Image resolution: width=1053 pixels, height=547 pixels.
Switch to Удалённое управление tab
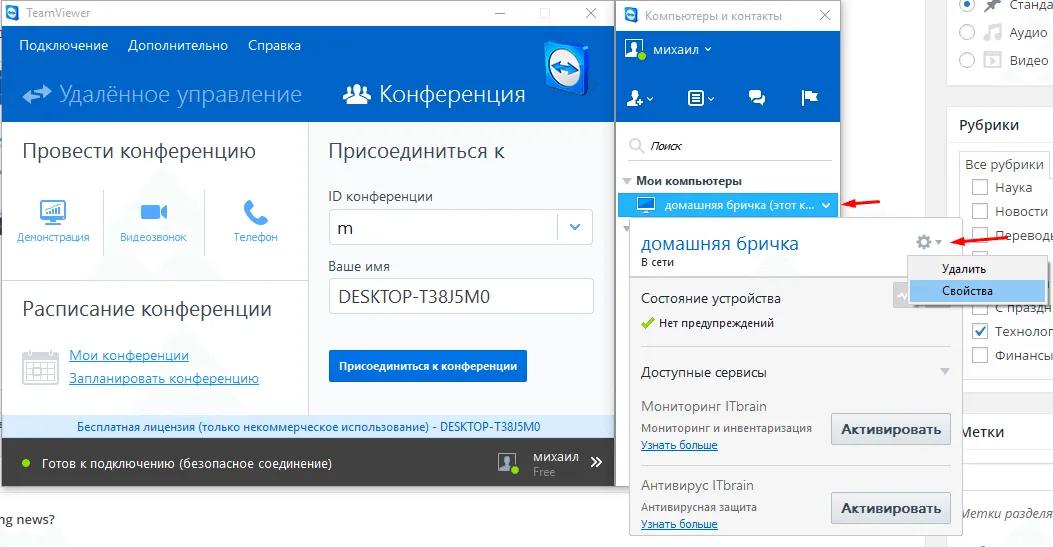[163, 95]
